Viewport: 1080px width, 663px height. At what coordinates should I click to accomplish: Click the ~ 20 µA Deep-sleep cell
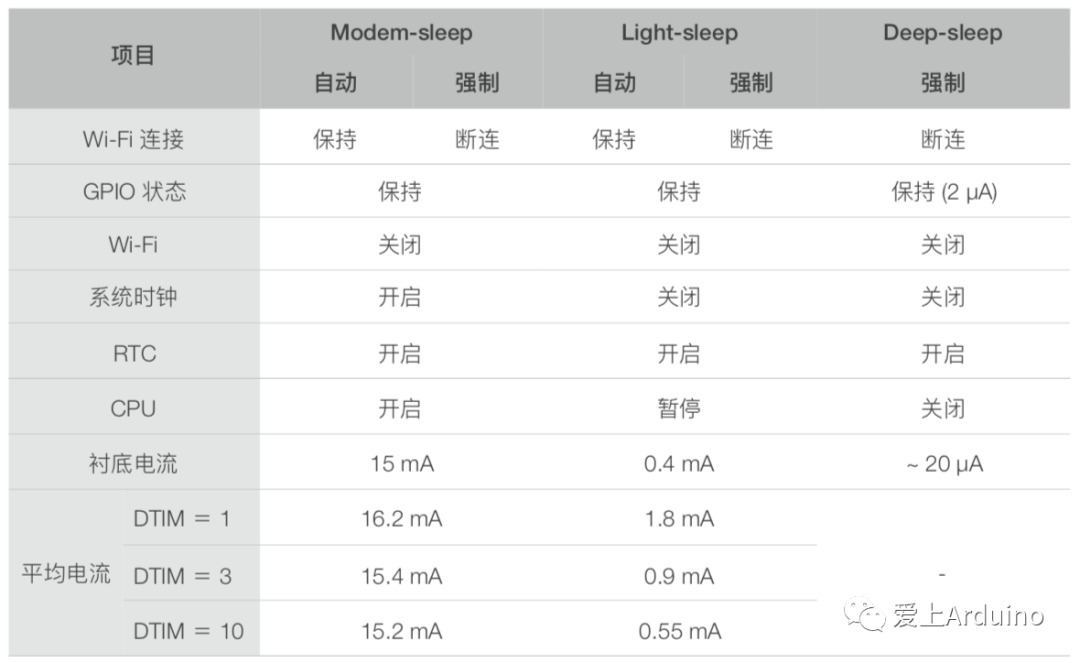944,464
